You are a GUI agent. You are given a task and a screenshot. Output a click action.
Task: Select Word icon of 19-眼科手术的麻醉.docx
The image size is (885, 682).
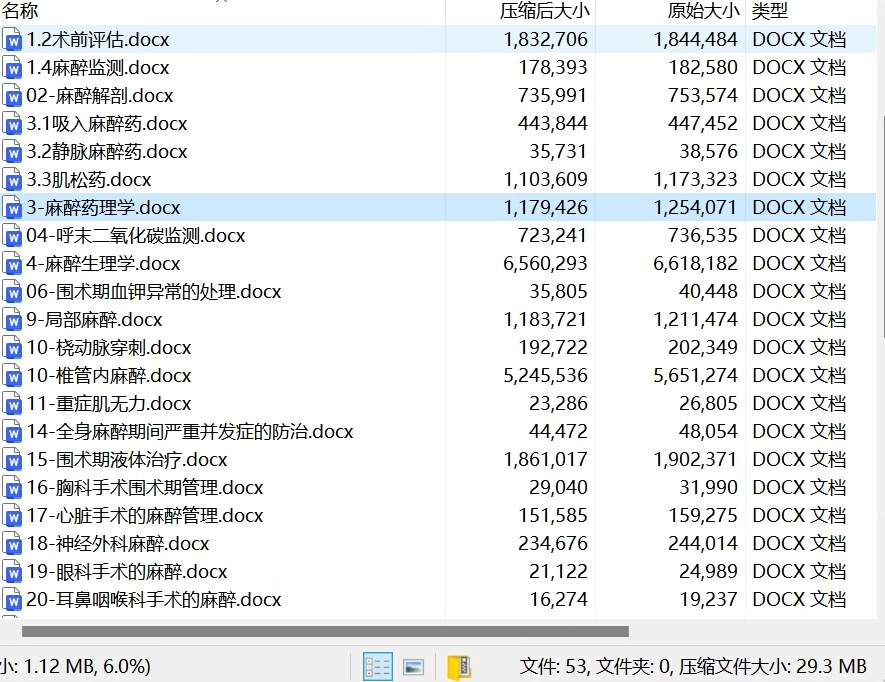point(12,571)
